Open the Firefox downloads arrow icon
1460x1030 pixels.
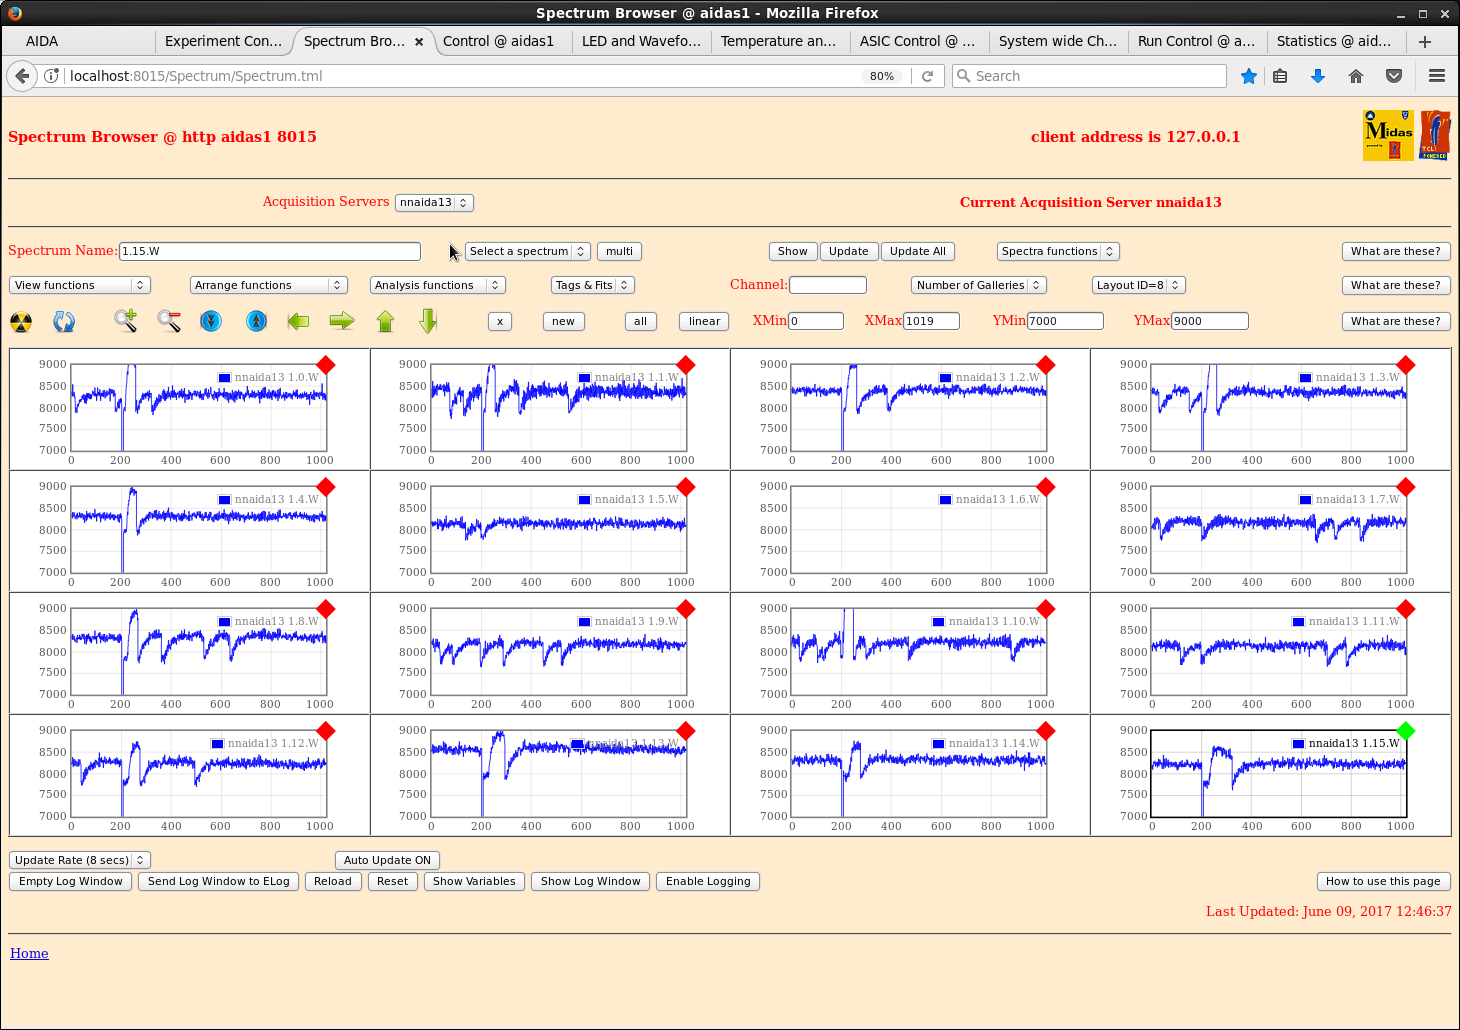click(1318, 76)
